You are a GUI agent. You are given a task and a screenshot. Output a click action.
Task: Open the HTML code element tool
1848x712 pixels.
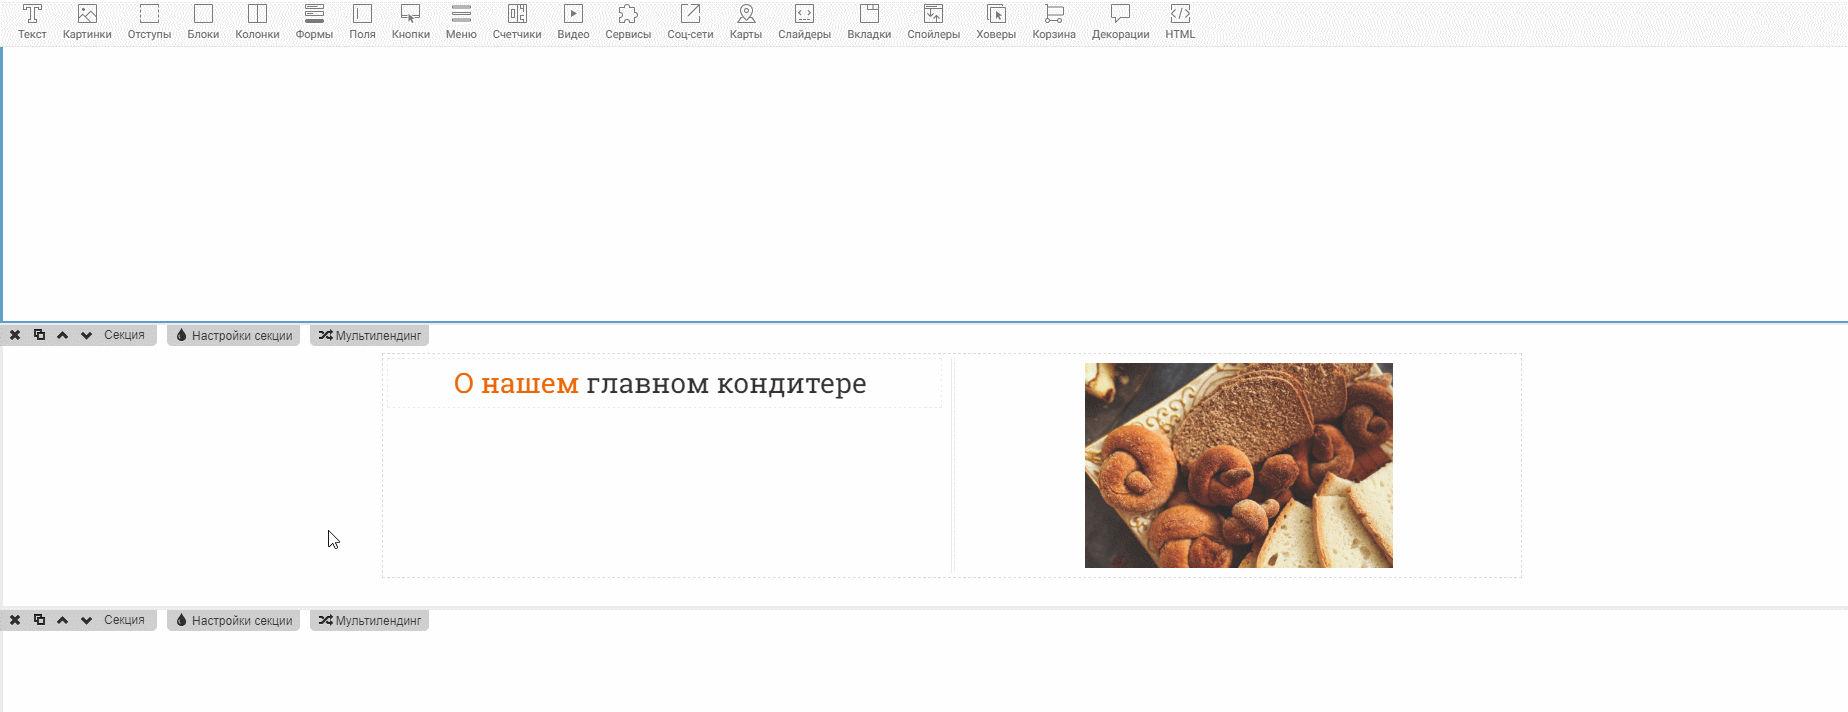[x=1180, y=22]
